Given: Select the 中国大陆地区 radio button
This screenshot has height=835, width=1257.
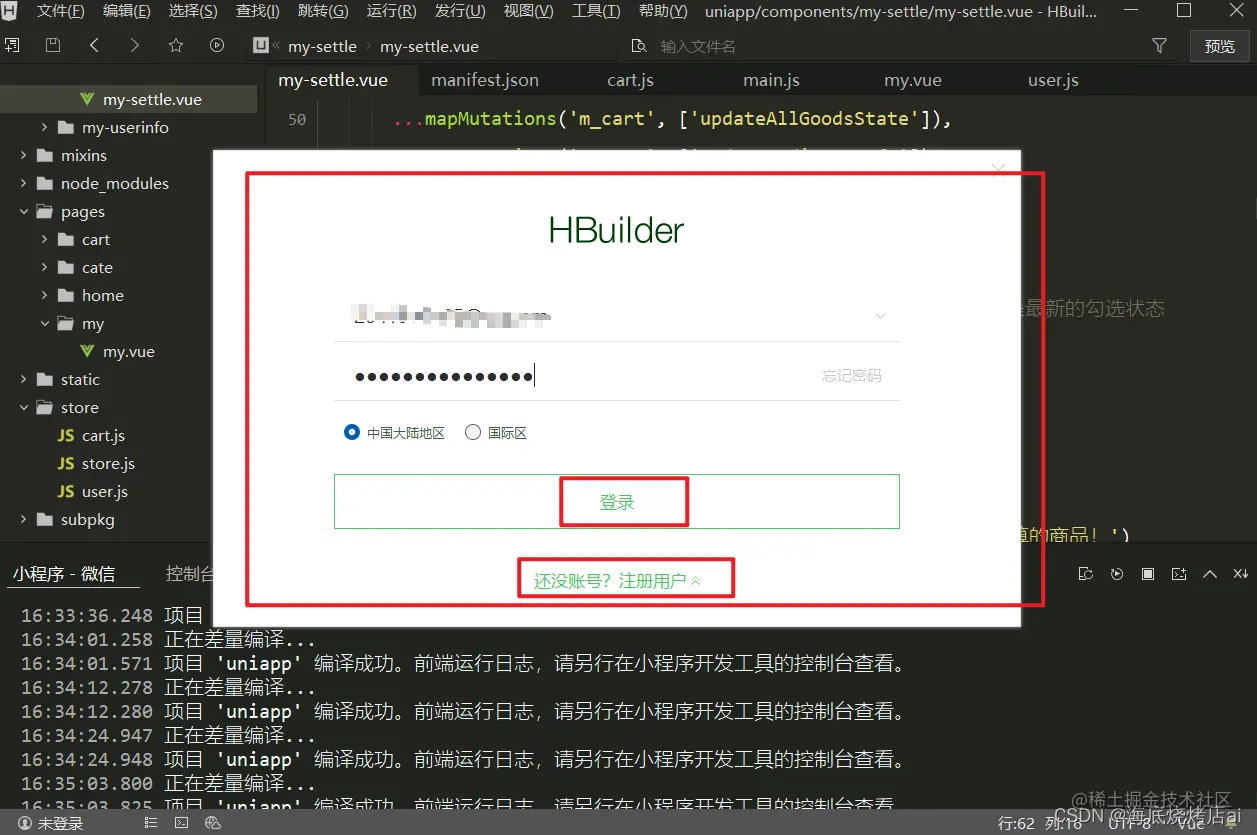Looking at the screenshot, I should click(x=352, y=432).
